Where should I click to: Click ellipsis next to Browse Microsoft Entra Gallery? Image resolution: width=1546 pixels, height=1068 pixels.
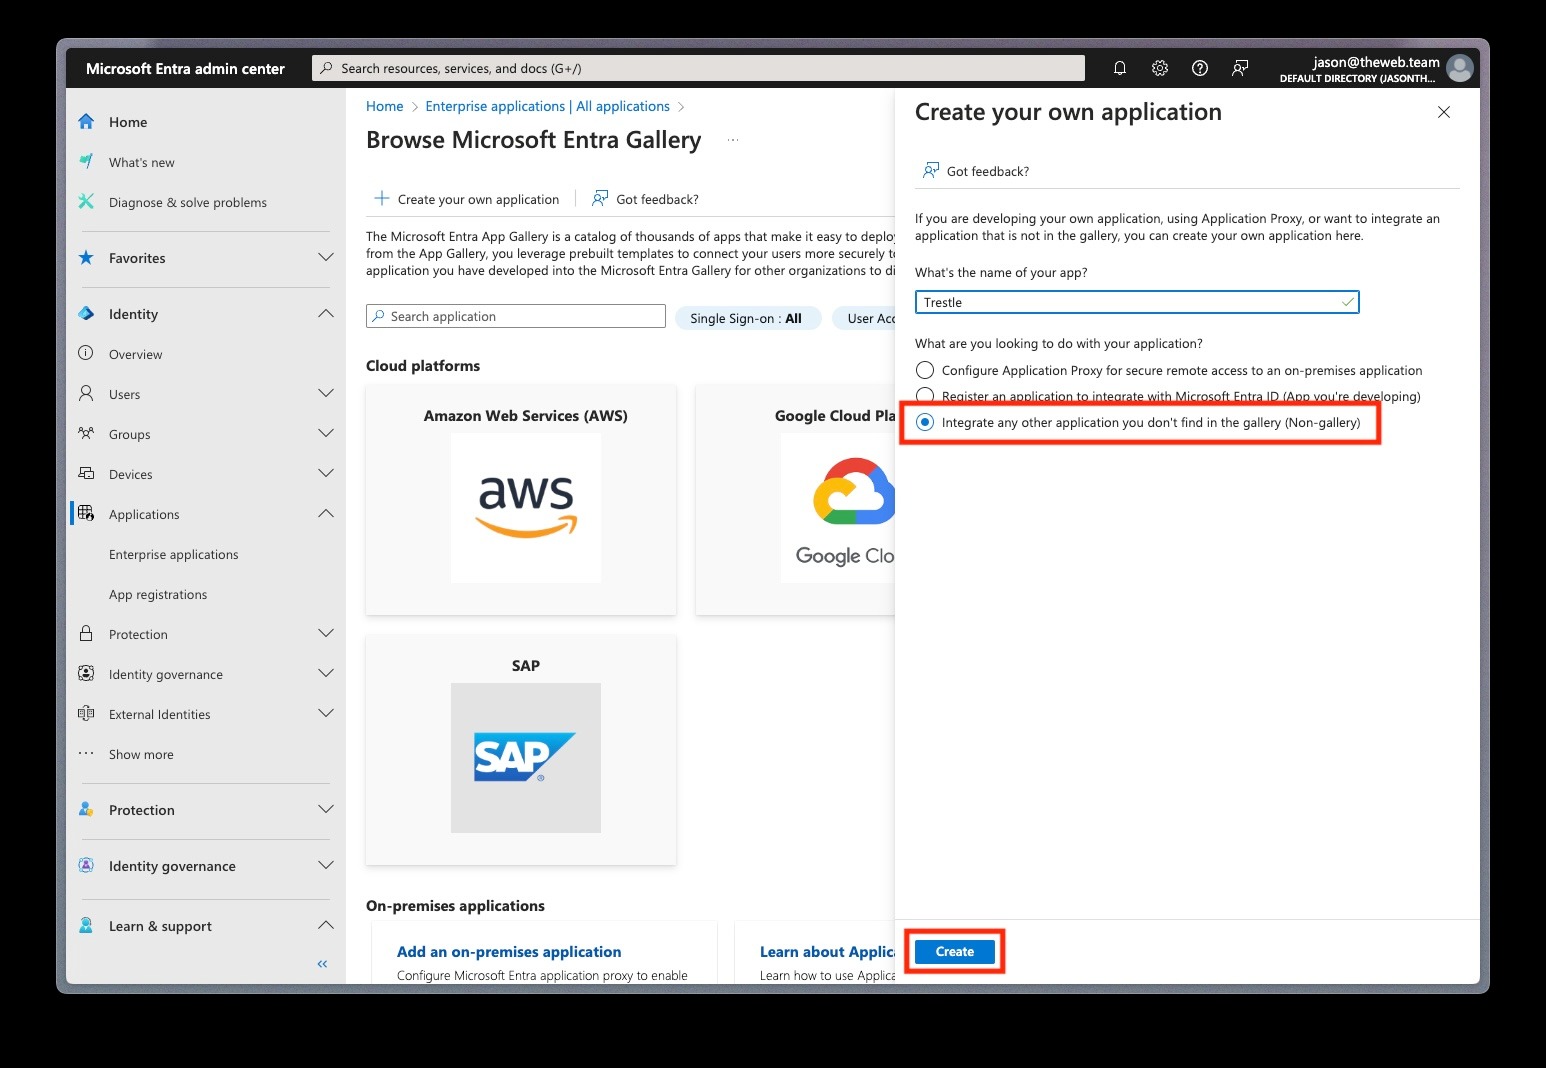pos(733,140)
